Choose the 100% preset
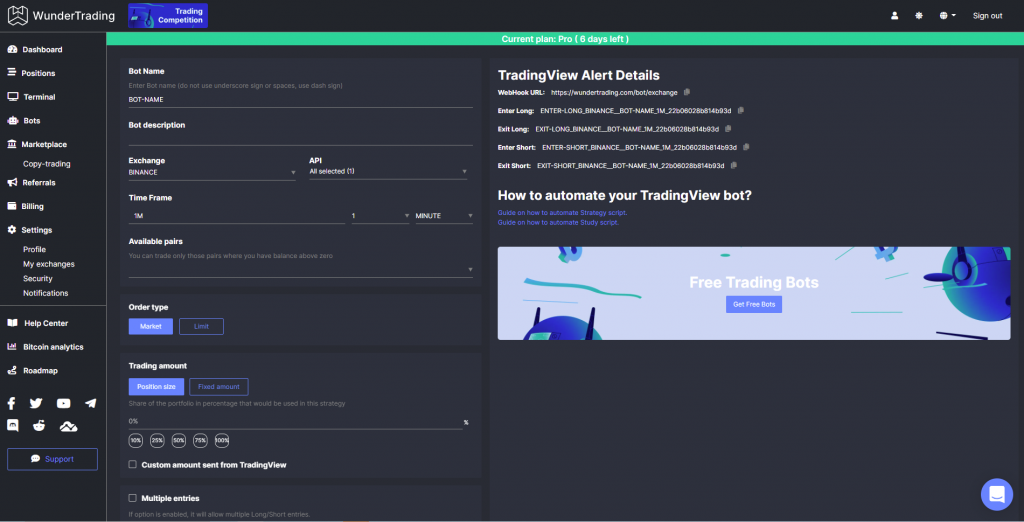 (222, 441)
